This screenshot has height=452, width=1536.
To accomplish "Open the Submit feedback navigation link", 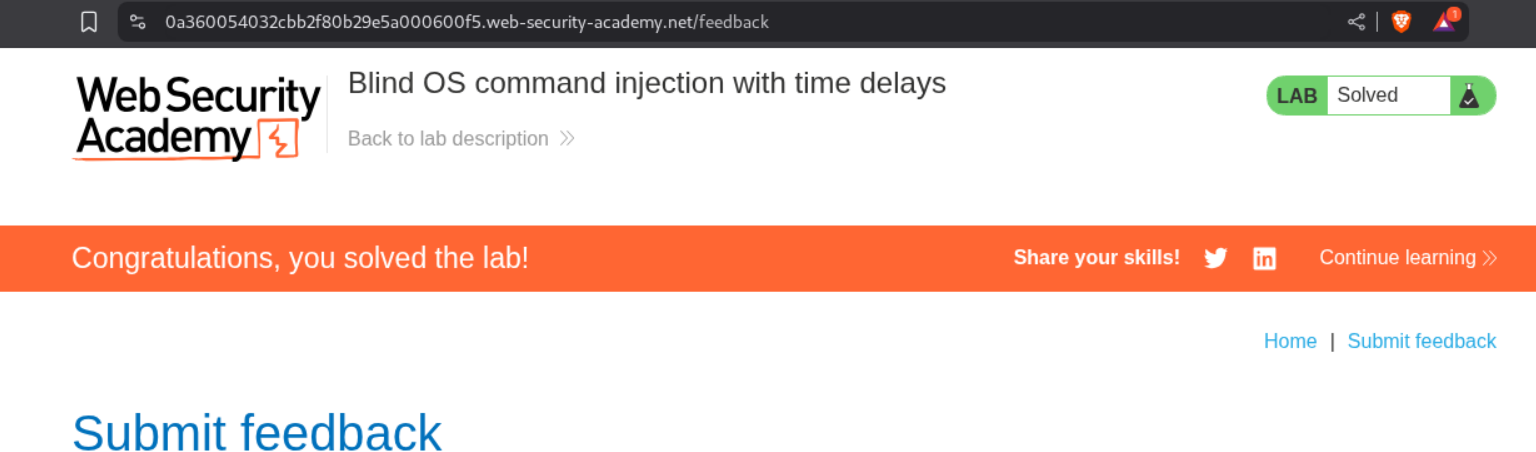I will (x=1421, y=341).
